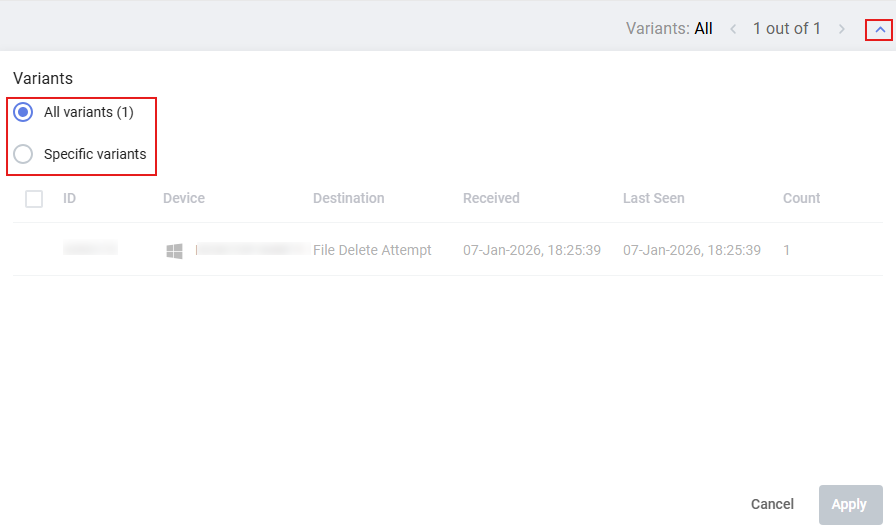Sort by the Destination column header
Screen dimensions: 896x532
[348, 199]
